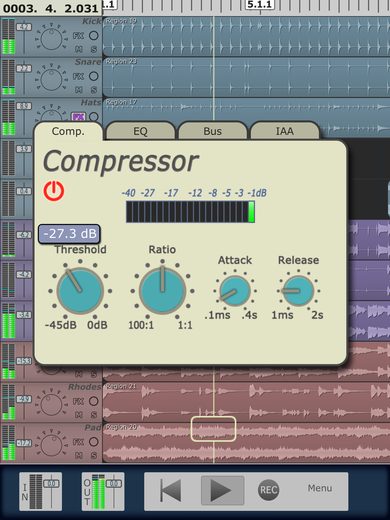
Task: Mute the Rhodes track
Action: tap(78, 415)
